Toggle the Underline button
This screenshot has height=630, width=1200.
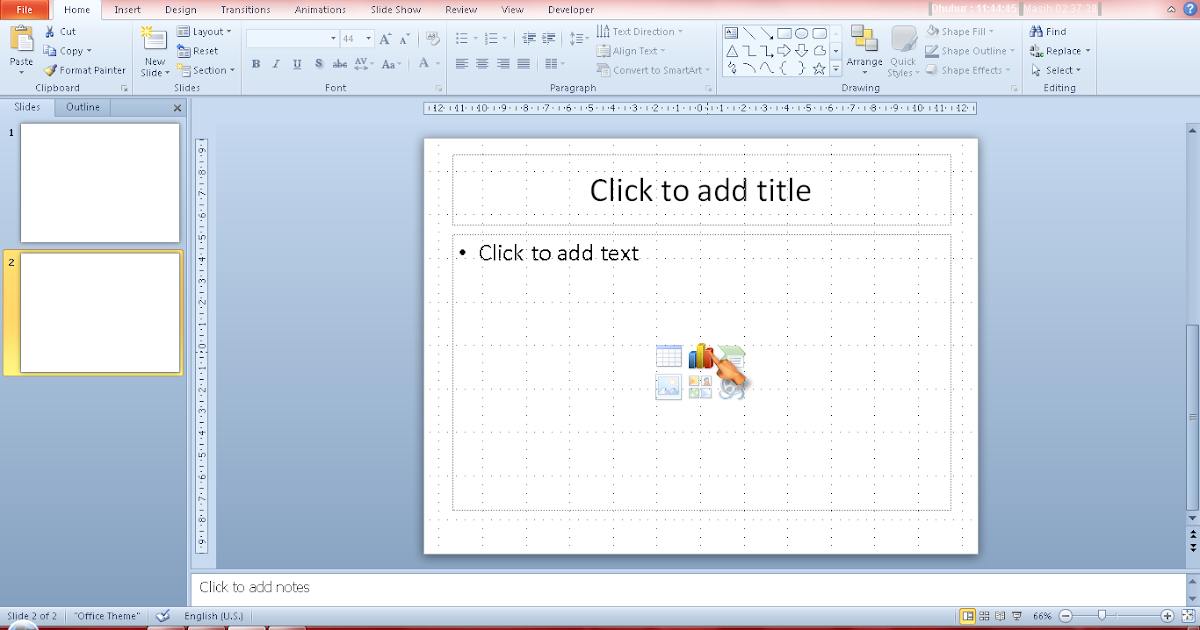point(297,63)
